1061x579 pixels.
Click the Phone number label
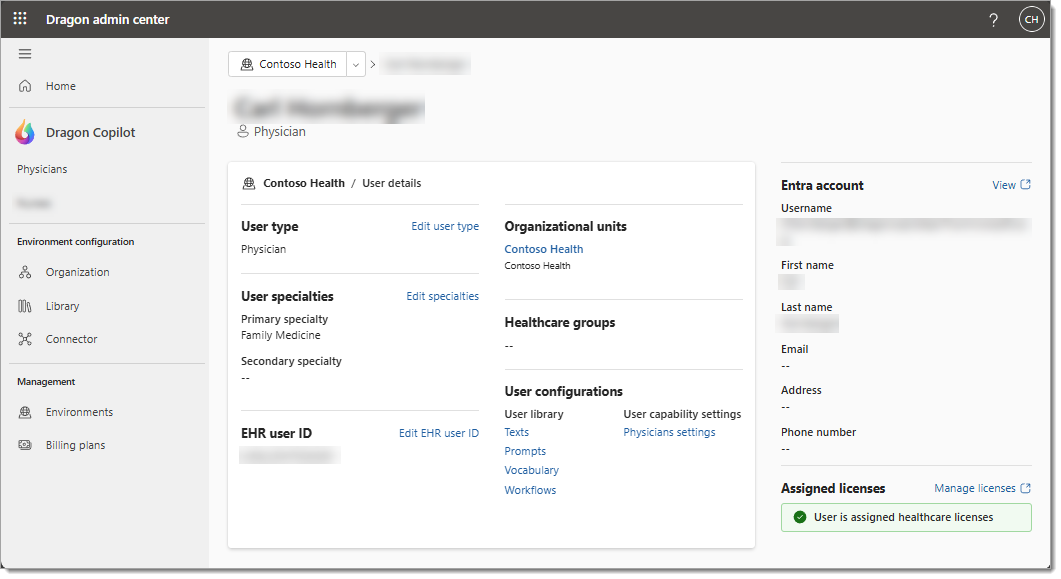pyautogui.click(x=818, y=432)
